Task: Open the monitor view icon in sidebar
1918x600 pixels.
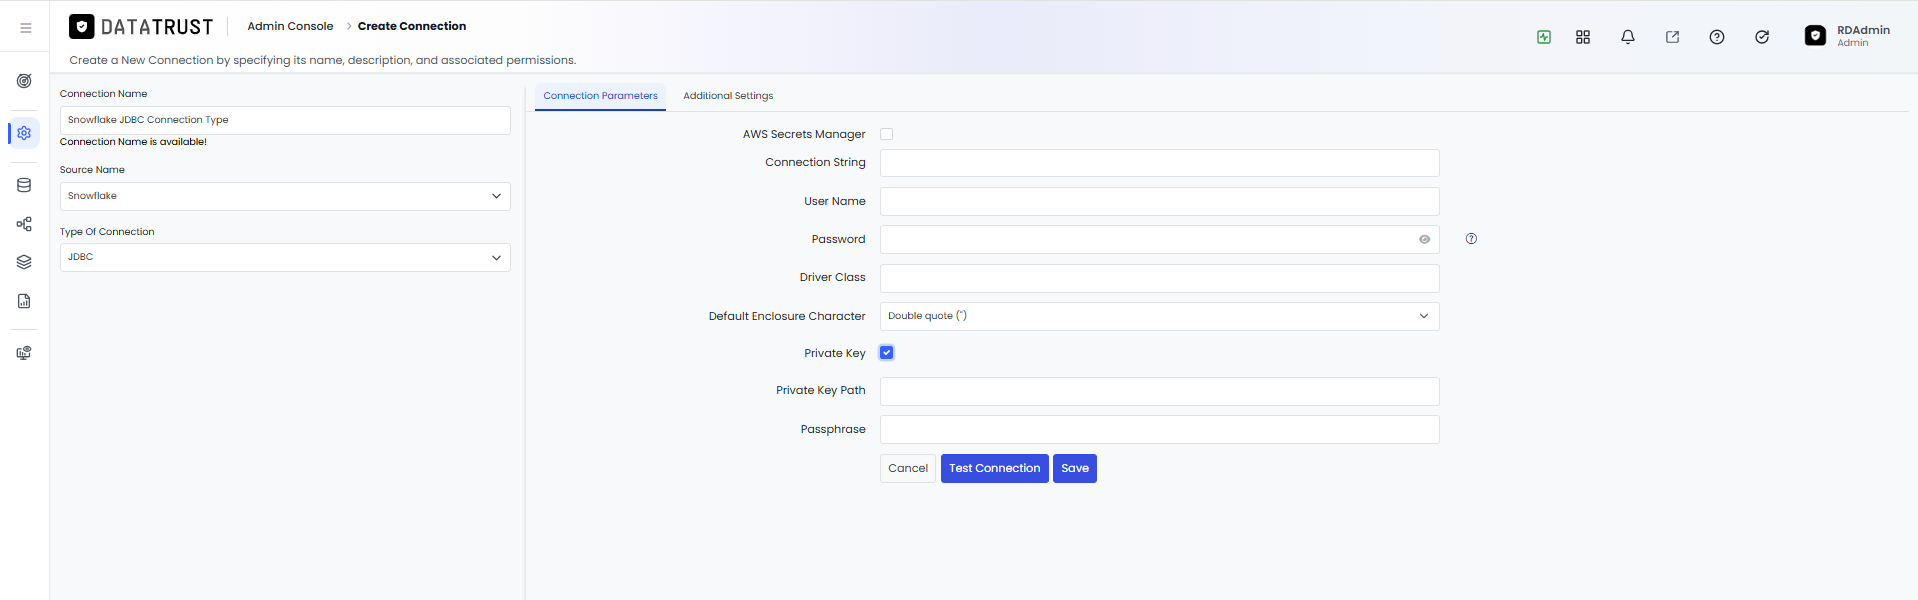Action: coord(24,353)
